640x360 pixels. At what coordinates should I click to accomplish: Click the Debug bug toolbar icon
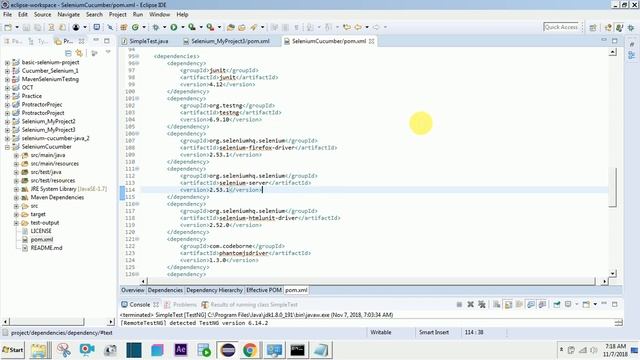point(156,27)
